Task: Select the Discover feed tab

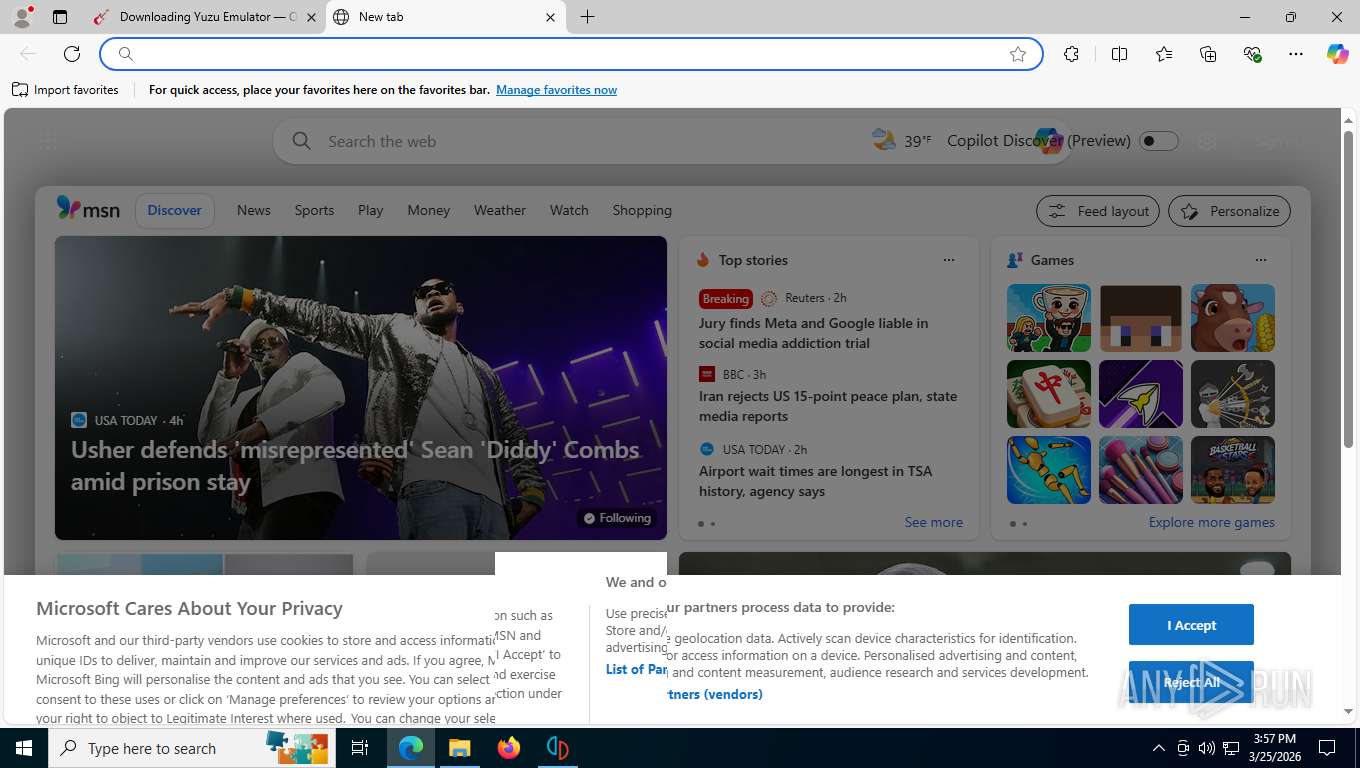Action: click(175, 210)
